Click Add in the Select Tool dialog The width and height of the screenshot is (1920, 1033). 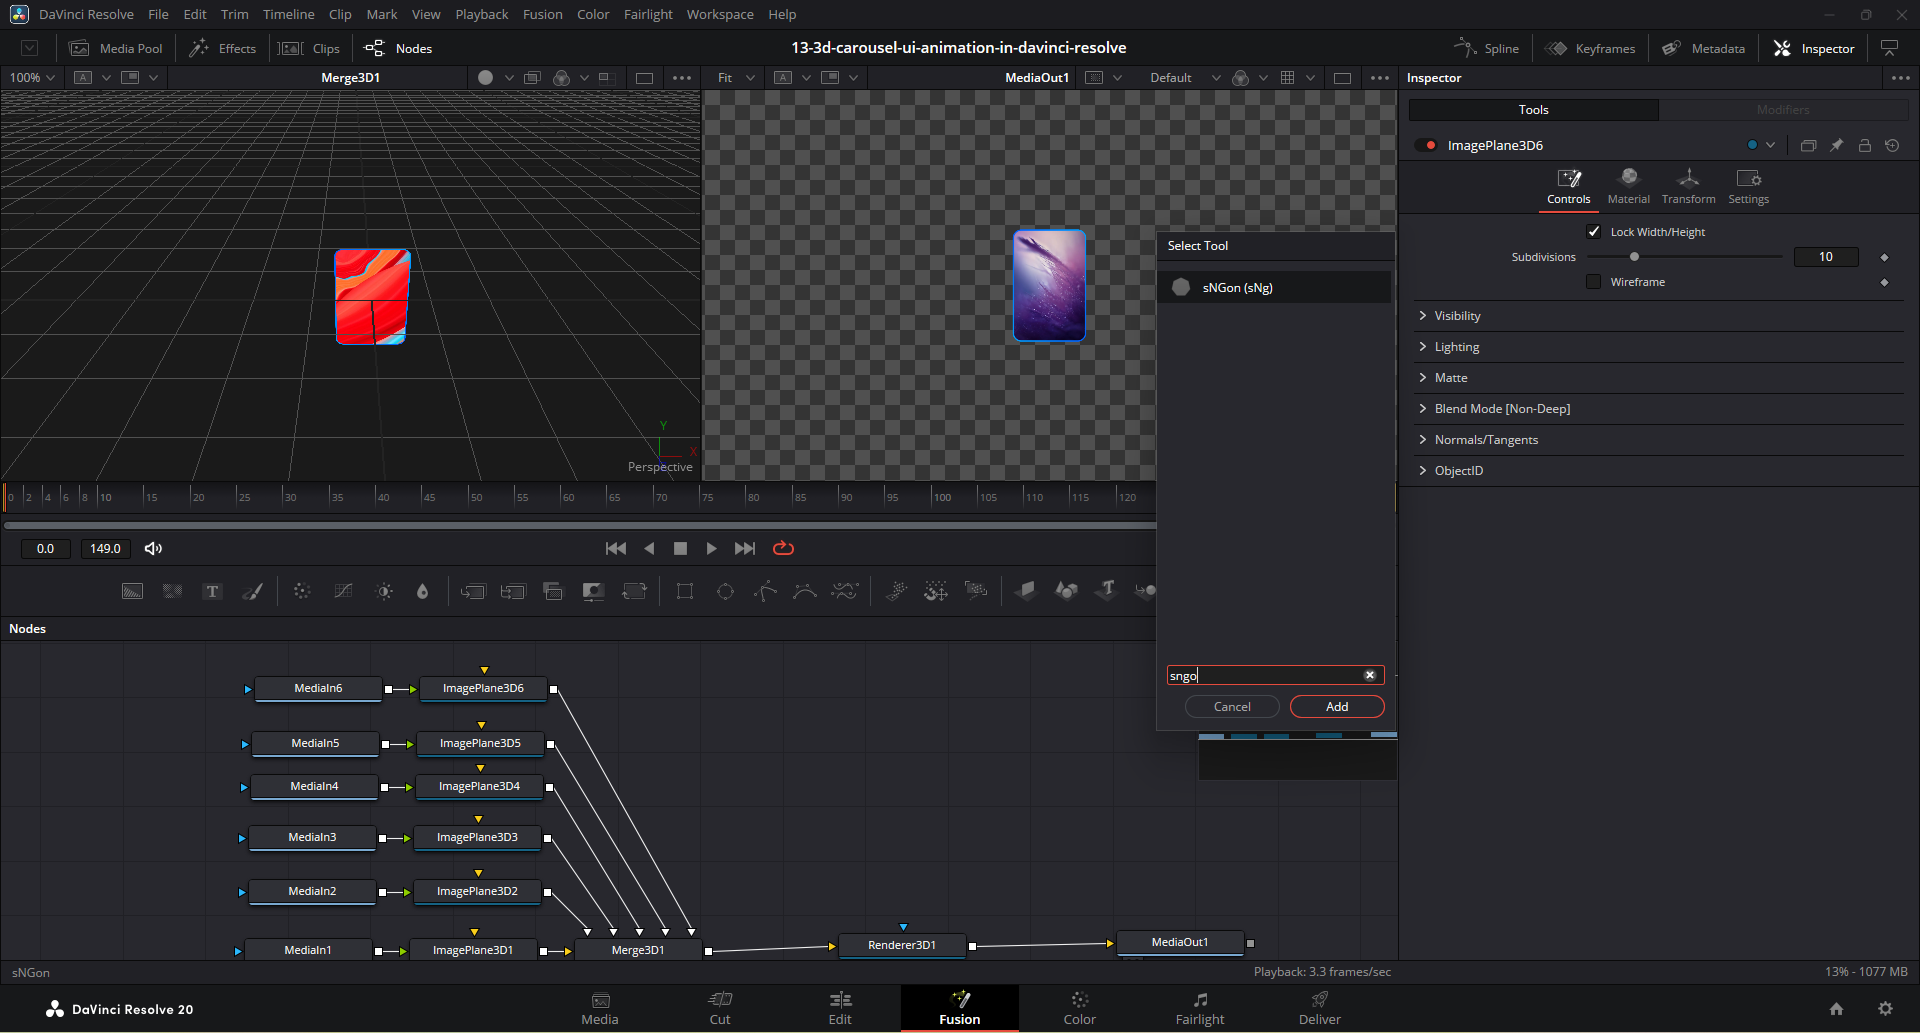coord(1336,707)
